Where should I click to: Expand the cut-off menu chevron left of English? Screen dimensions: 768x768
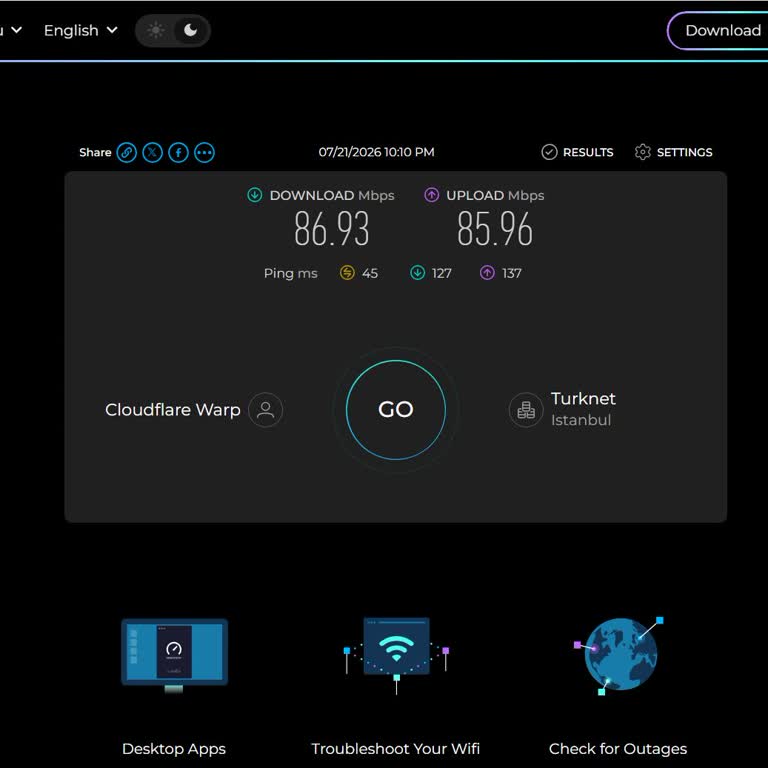(x=17, y=30)
